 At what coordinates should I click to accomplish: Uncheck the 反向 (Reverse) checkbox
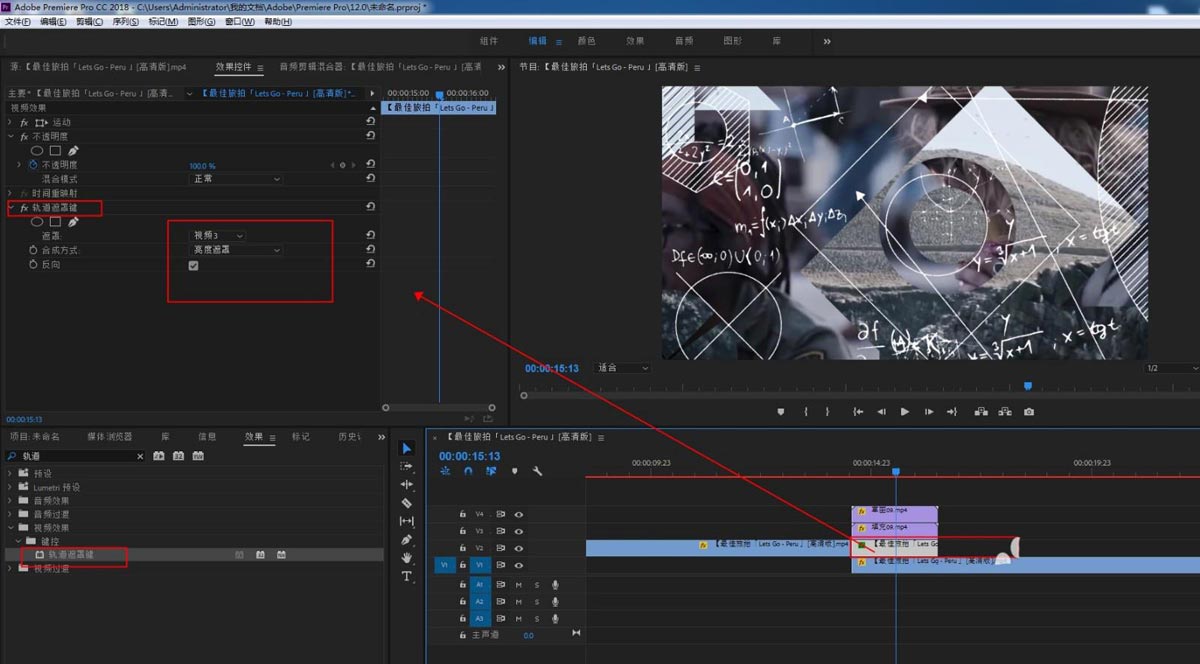[x=193, y=266]
